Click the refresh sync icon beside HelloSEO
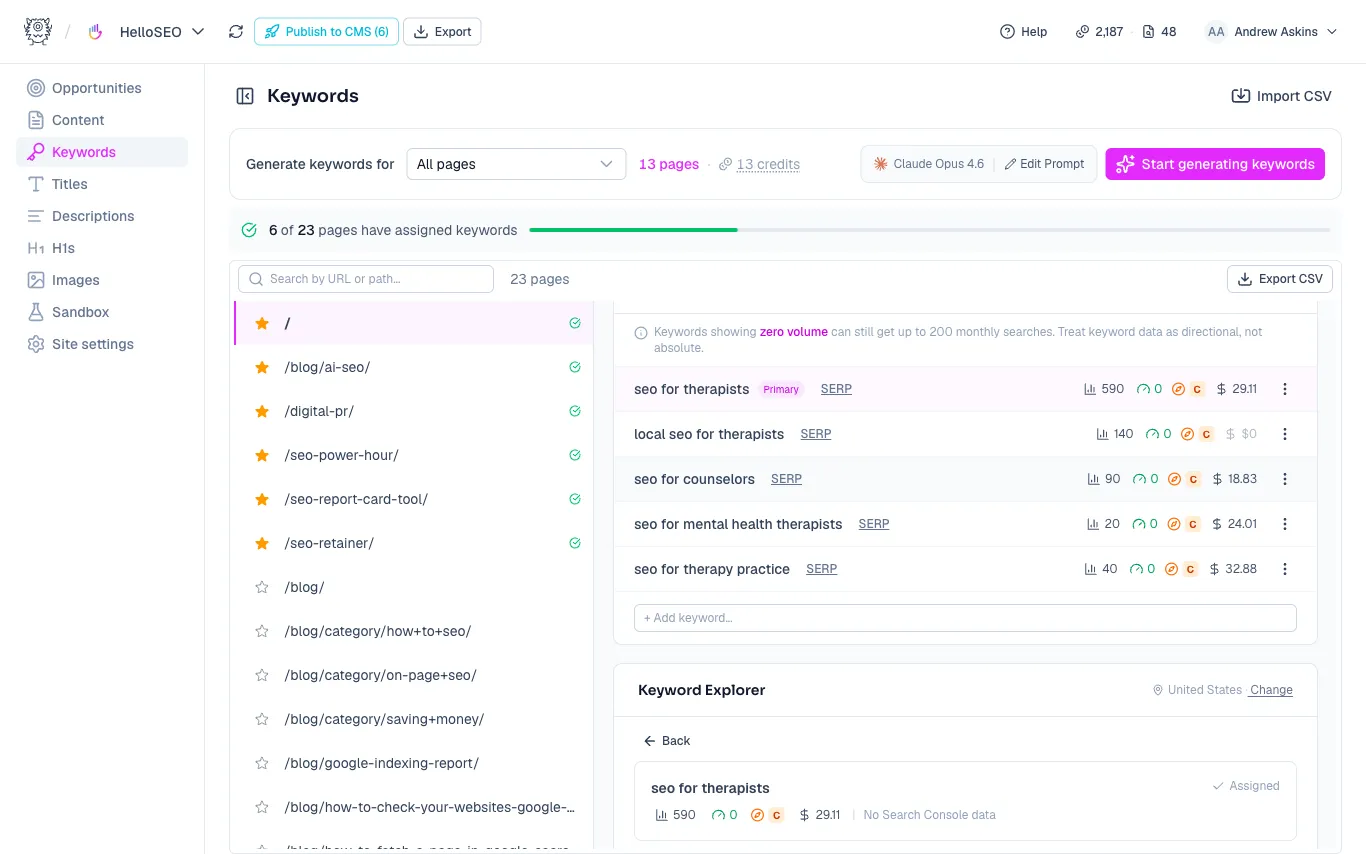Viewport: 1366px width, 854px height. 236,32
